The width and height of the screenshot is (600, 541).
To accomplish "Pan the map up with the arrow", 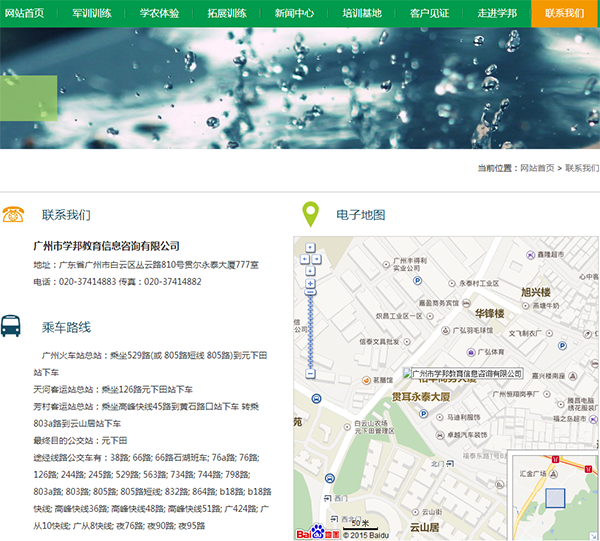I will point(310,247).
